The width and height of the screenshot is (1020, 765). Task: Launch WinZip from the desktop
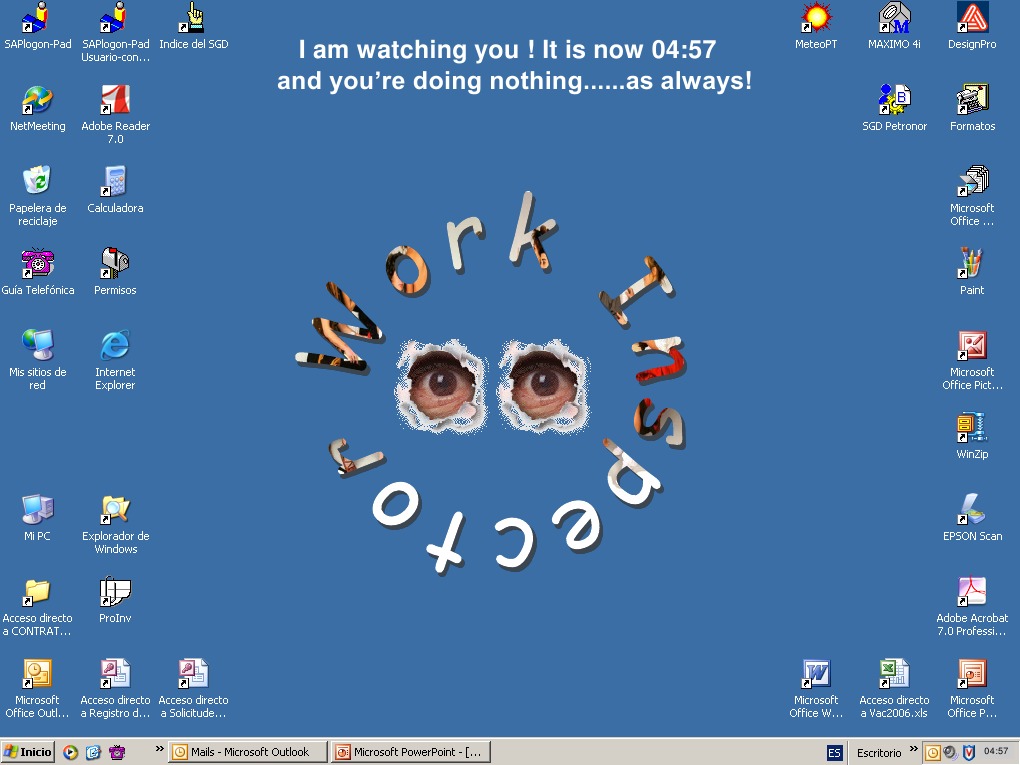click(971, 428)
